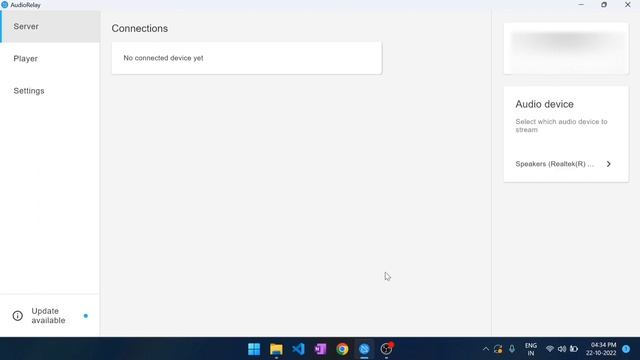Click the Connections heading
The image size is (640, 360).
pyautogui.click(x=140, y=29)
